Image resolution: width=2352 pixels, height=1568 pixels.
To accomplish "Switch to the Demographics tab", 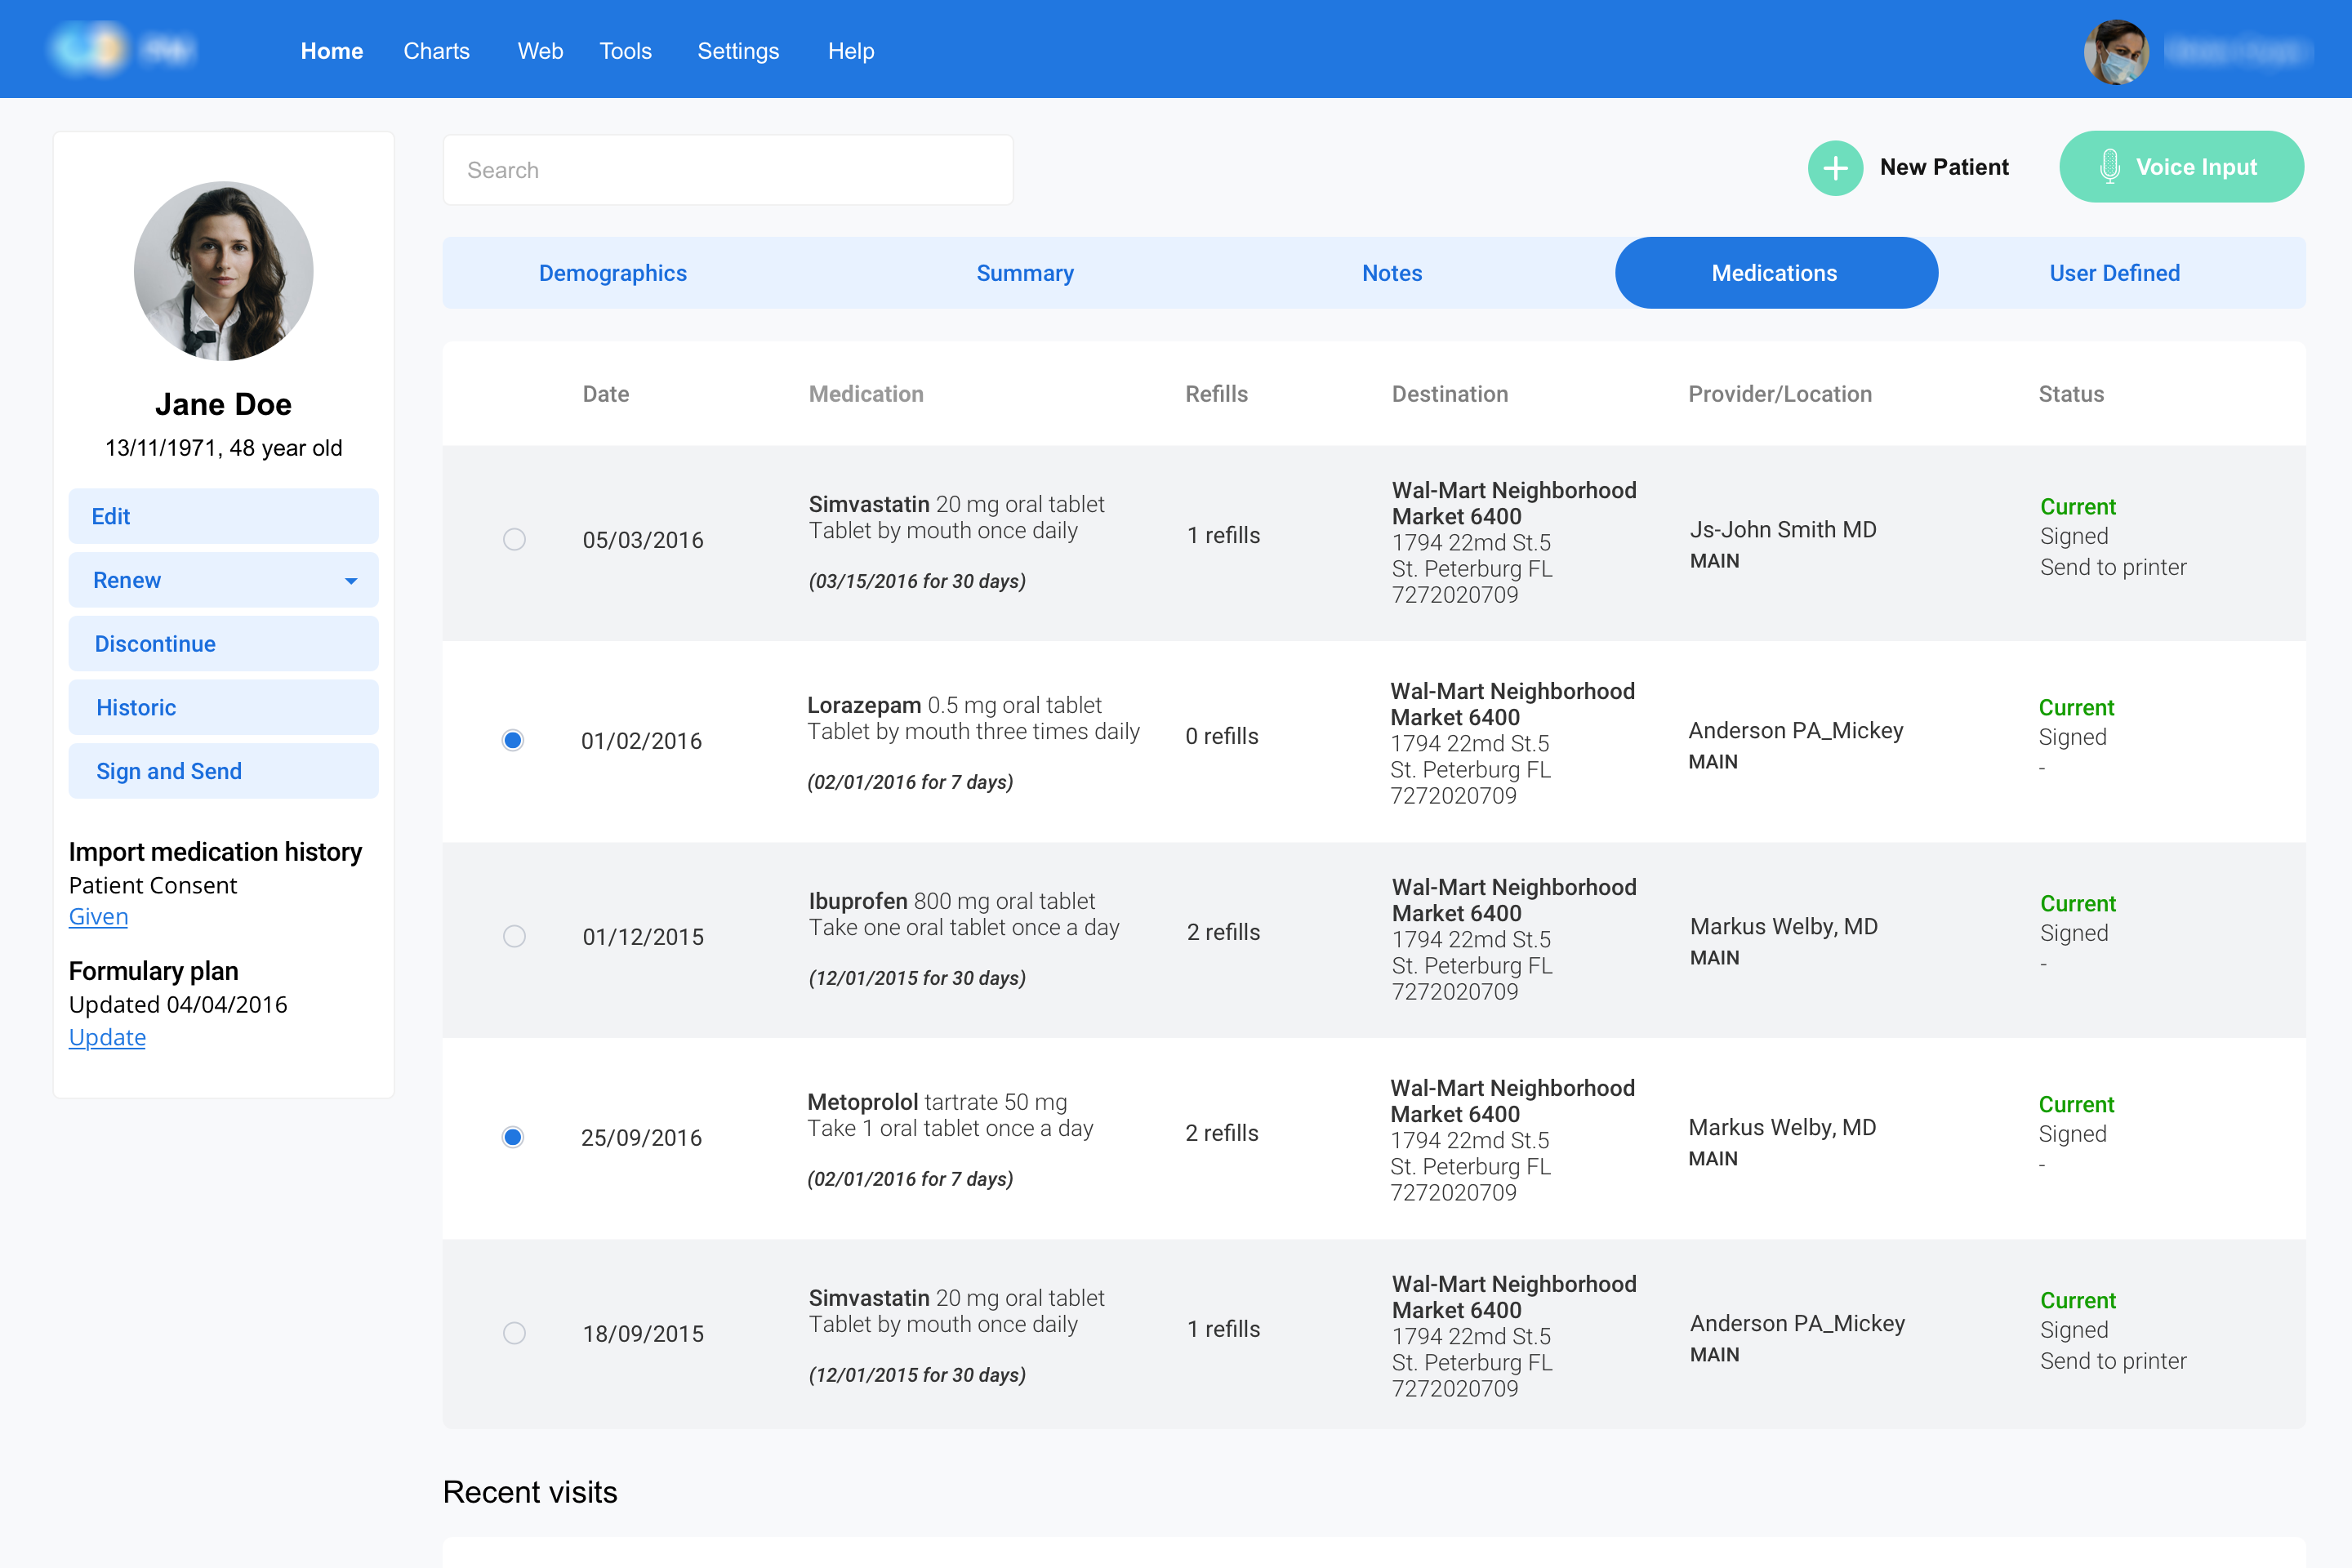I will coord(612,273).
